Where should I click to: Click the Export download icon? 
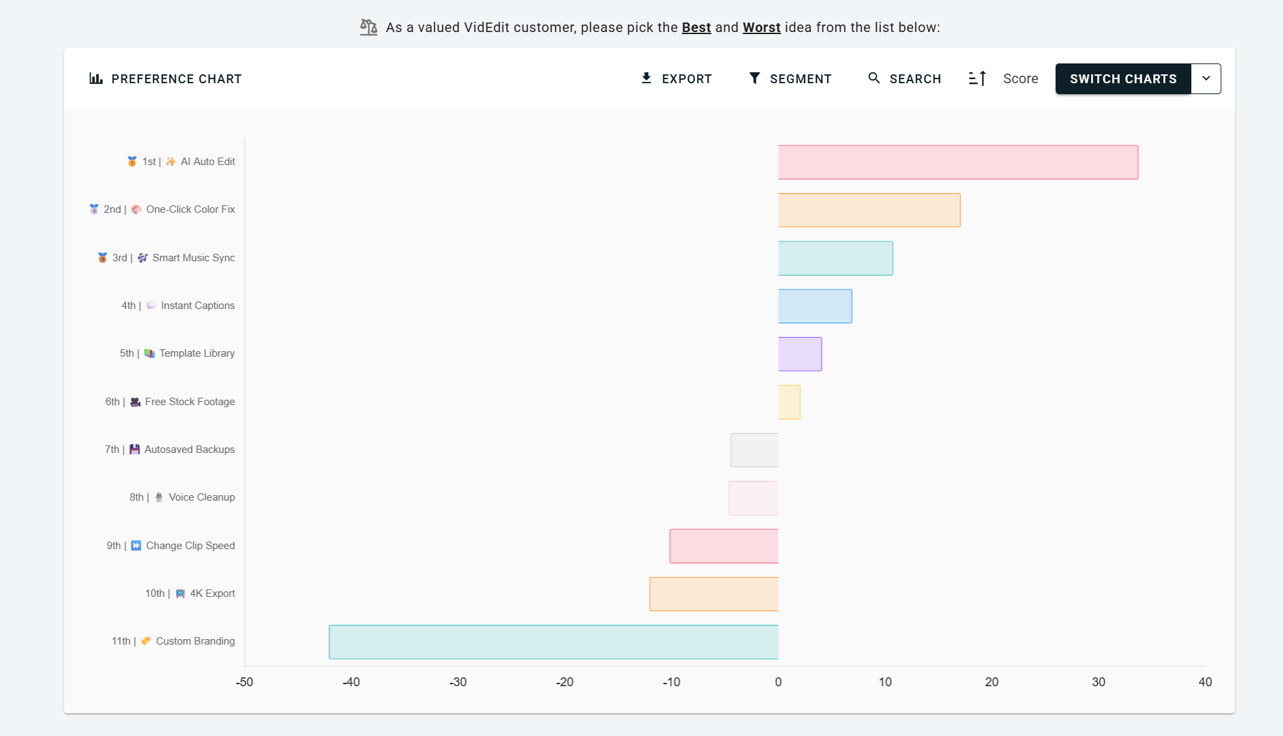646,78
